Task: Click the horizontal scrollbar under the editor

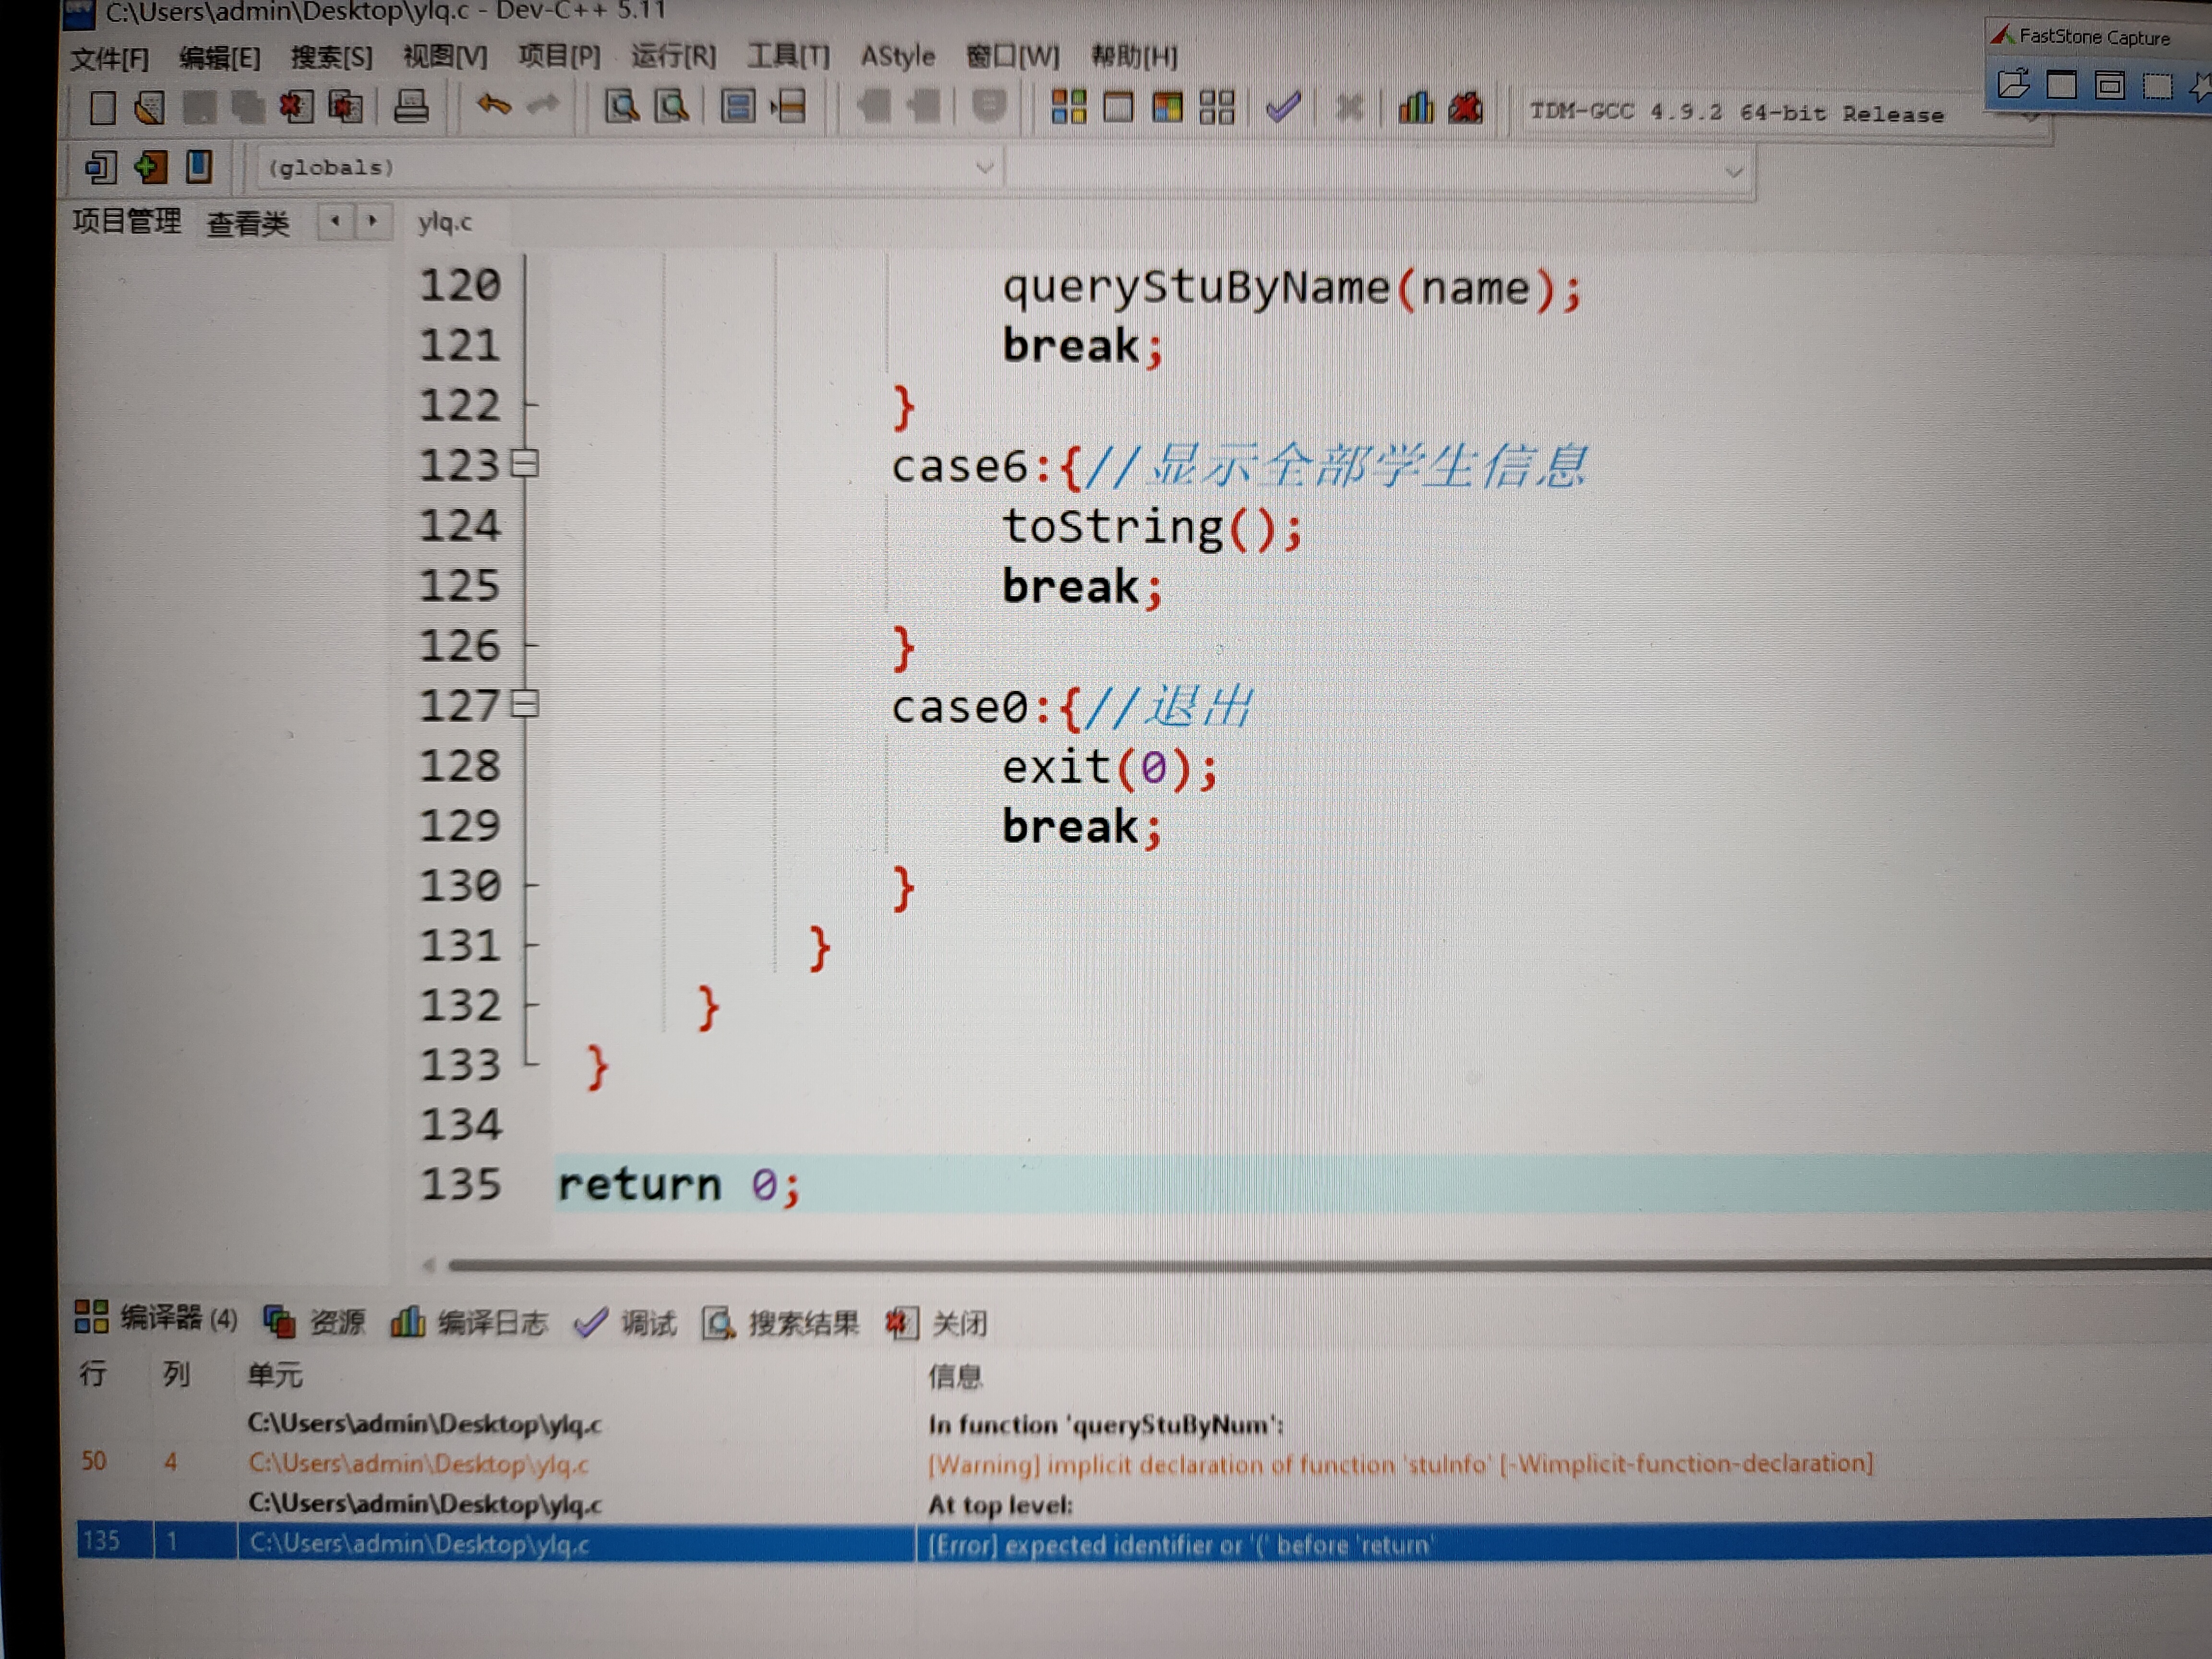Action: (1200, 1265)
